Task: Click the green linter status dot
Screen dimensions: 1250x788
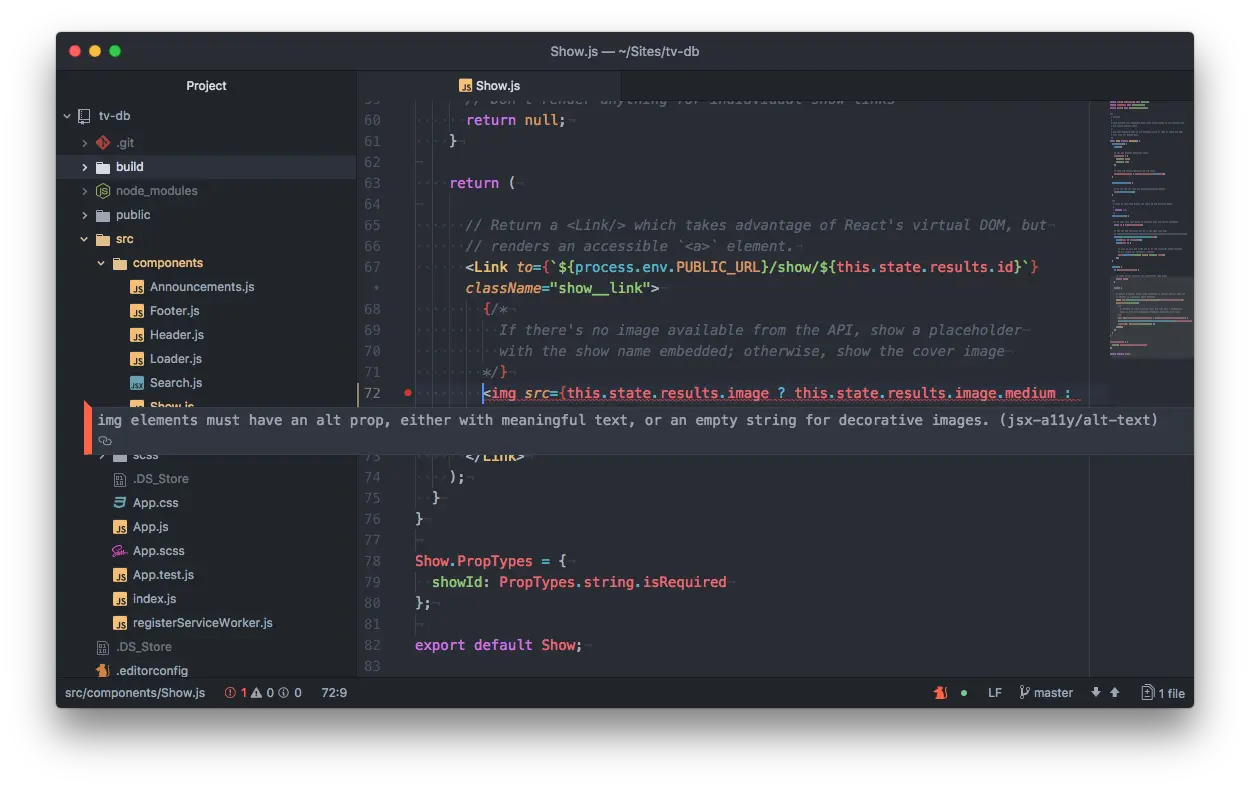Action: point(964,692)
